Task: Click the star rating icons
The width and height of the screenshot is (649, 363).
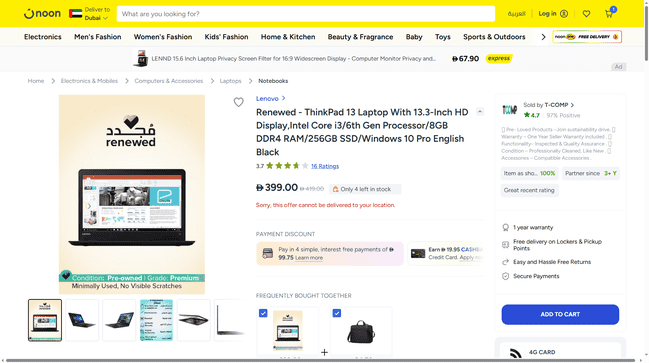Action: (287, 166)
